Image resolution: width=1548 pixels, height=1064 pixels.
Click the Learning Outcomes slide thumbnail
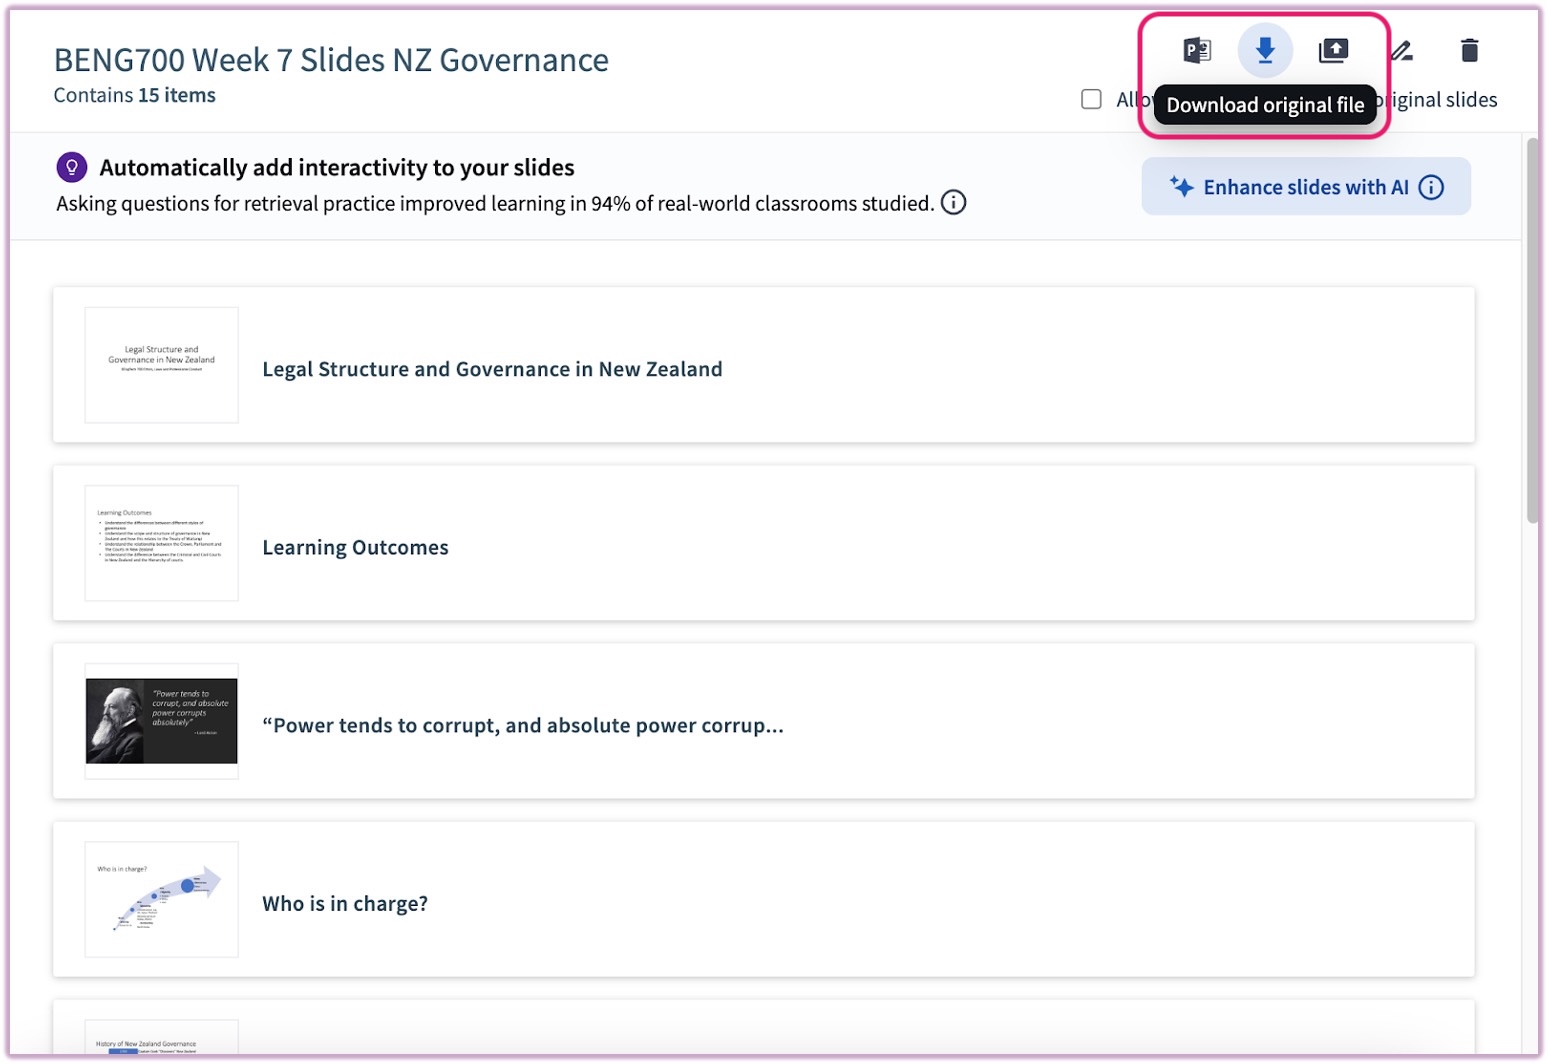click(161, 543)
